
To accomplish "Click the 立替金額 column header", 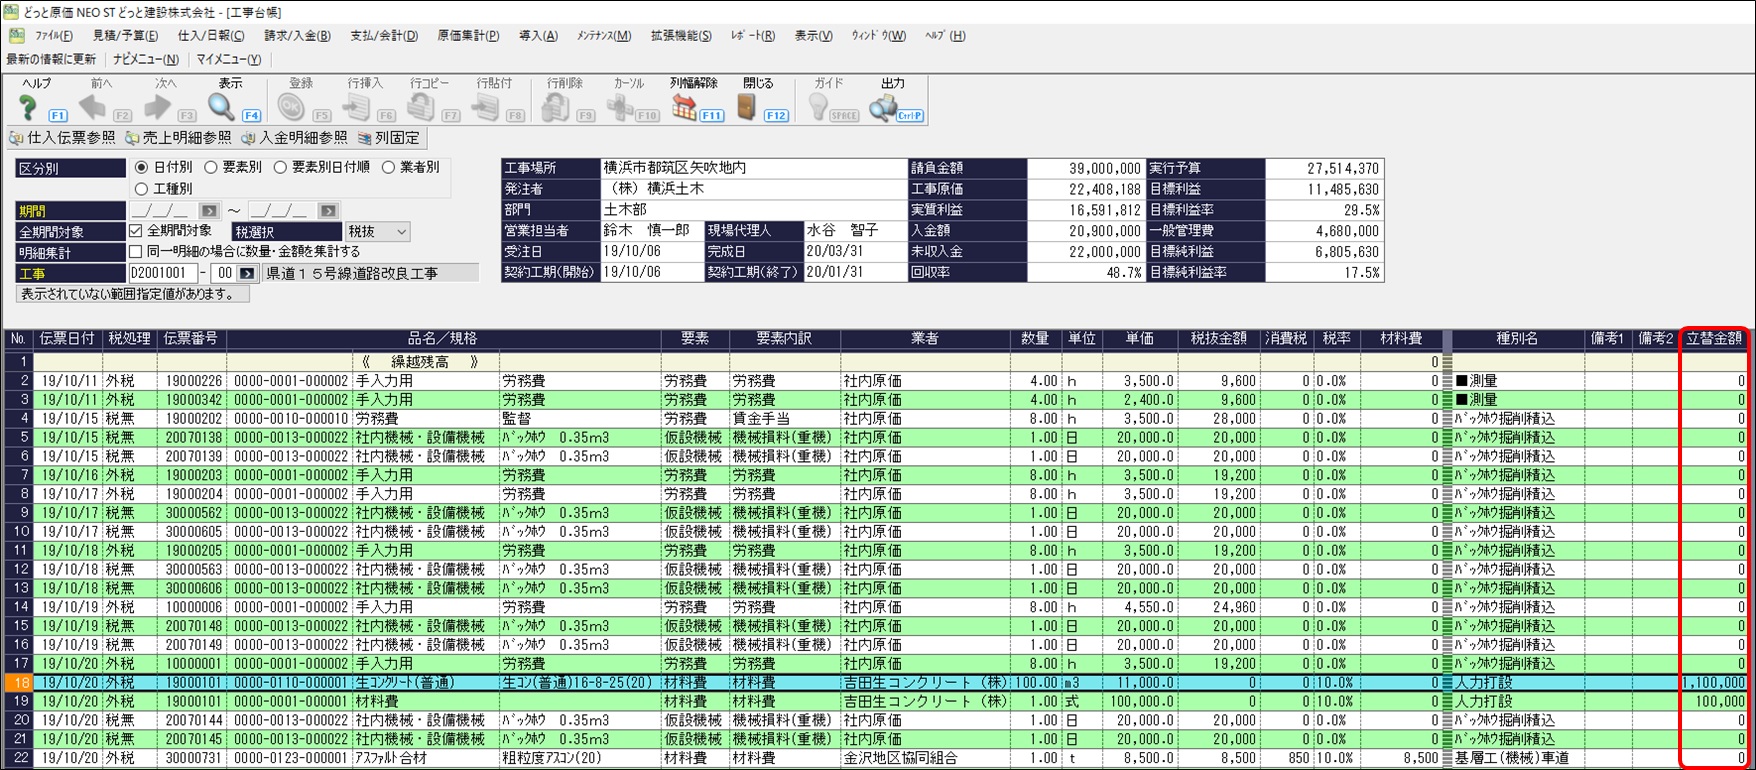I will pos(1714,339).
